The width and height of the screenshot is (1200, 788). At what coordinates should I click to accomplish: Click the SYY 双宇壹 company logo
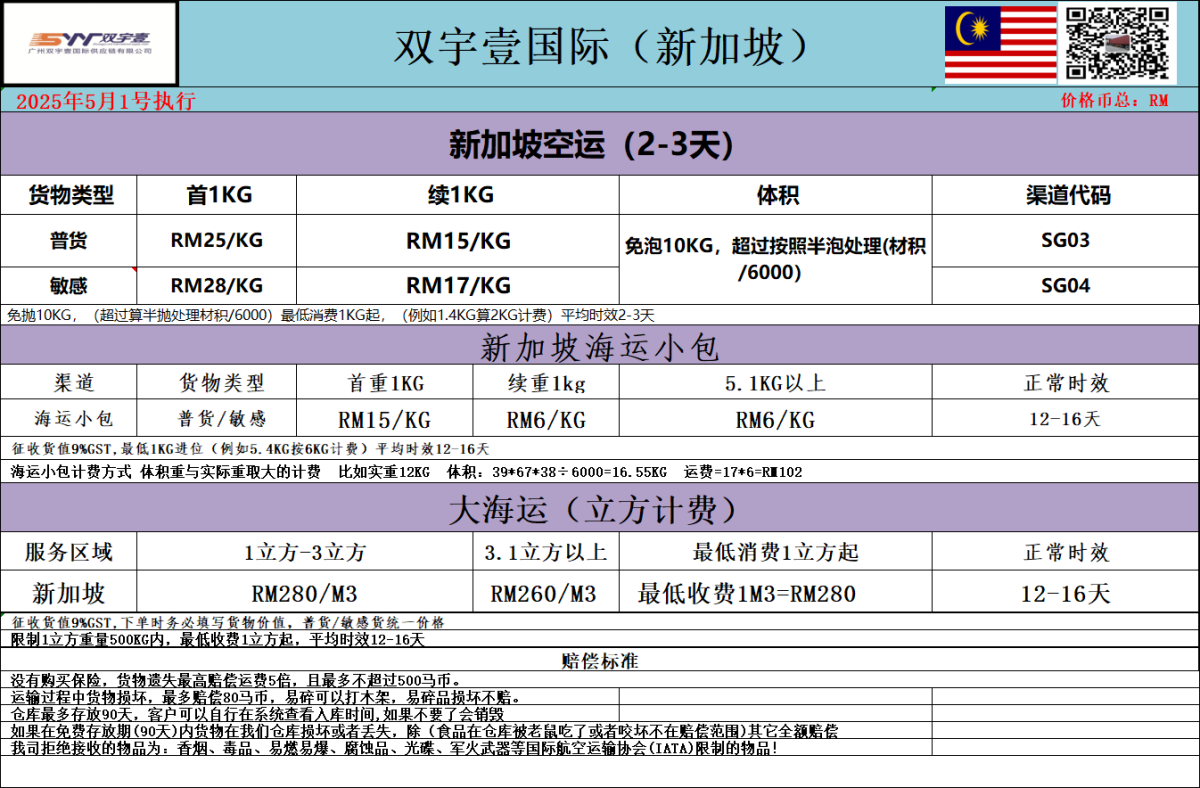coord(90,43)
